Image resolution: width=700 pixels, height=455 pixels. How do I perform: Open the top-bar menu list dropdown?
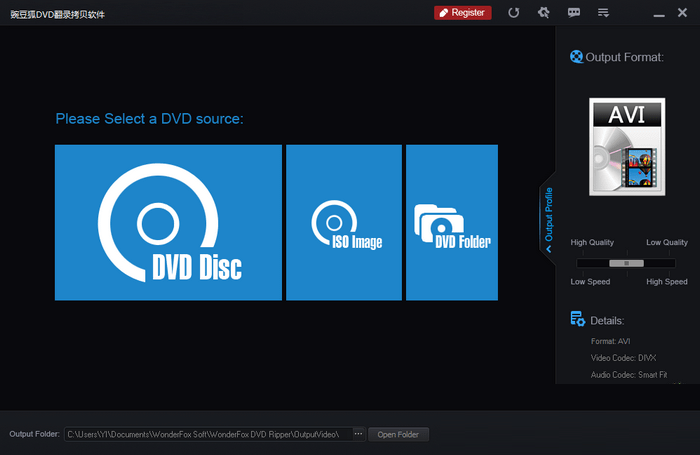pos(603,13)
